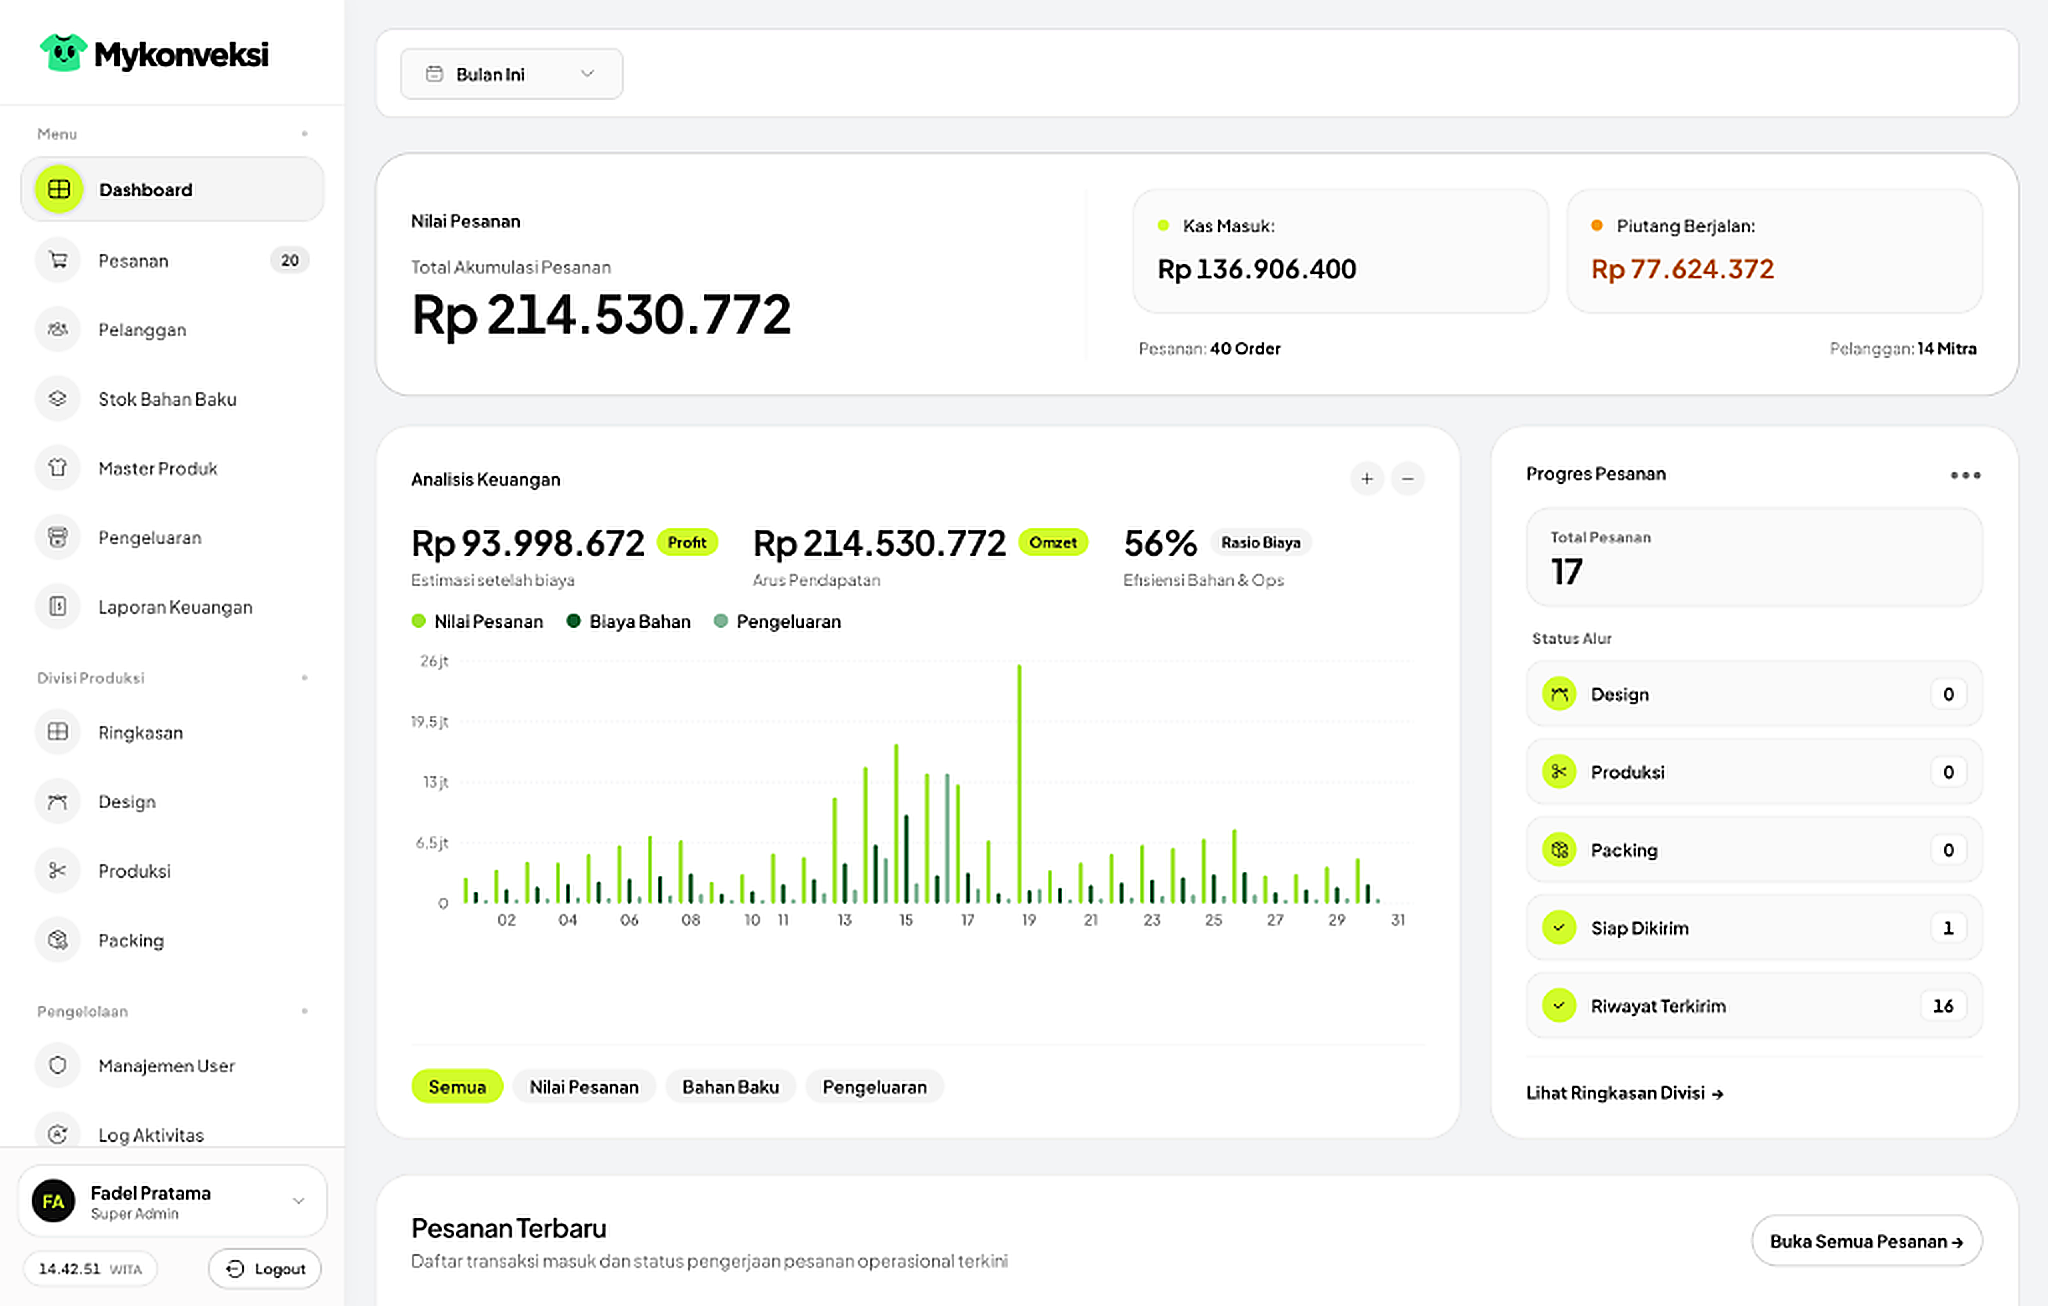The width and height of the screenshot is (2048, 1306).
Task: Collapse the Menu sidebar section
Action: [304, 133]
